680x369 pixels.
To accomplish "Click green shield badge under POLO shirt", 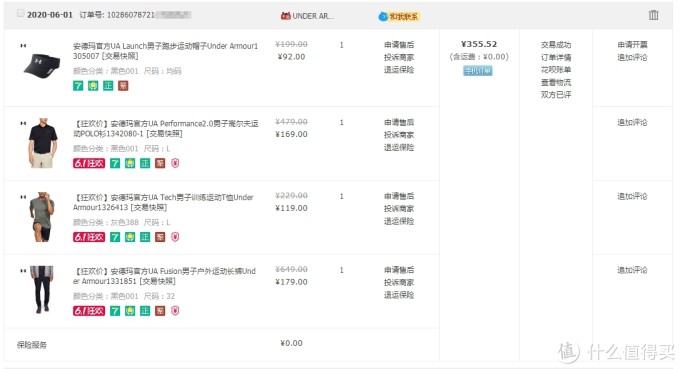I will point(130,163).
